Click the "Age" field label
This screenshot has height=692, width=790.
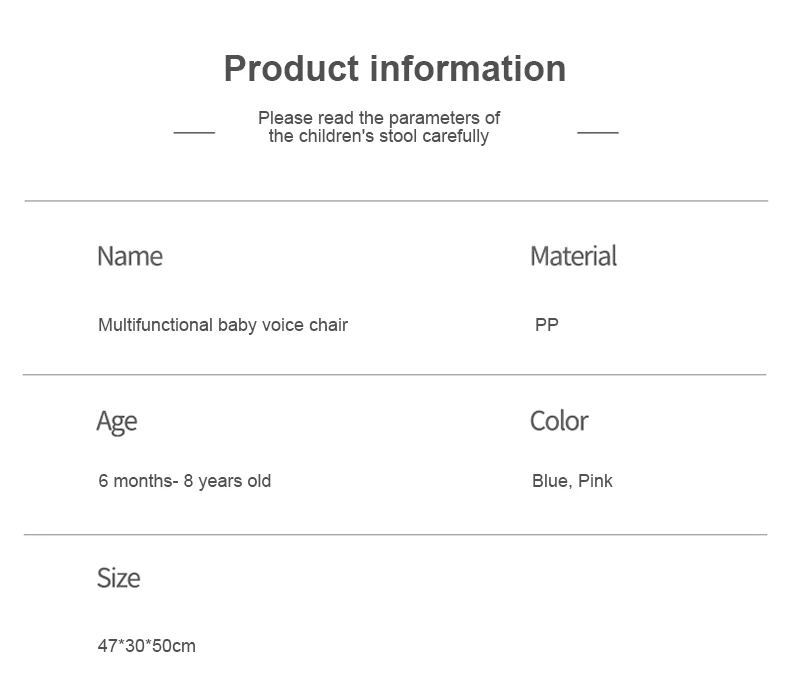(116, 421)
